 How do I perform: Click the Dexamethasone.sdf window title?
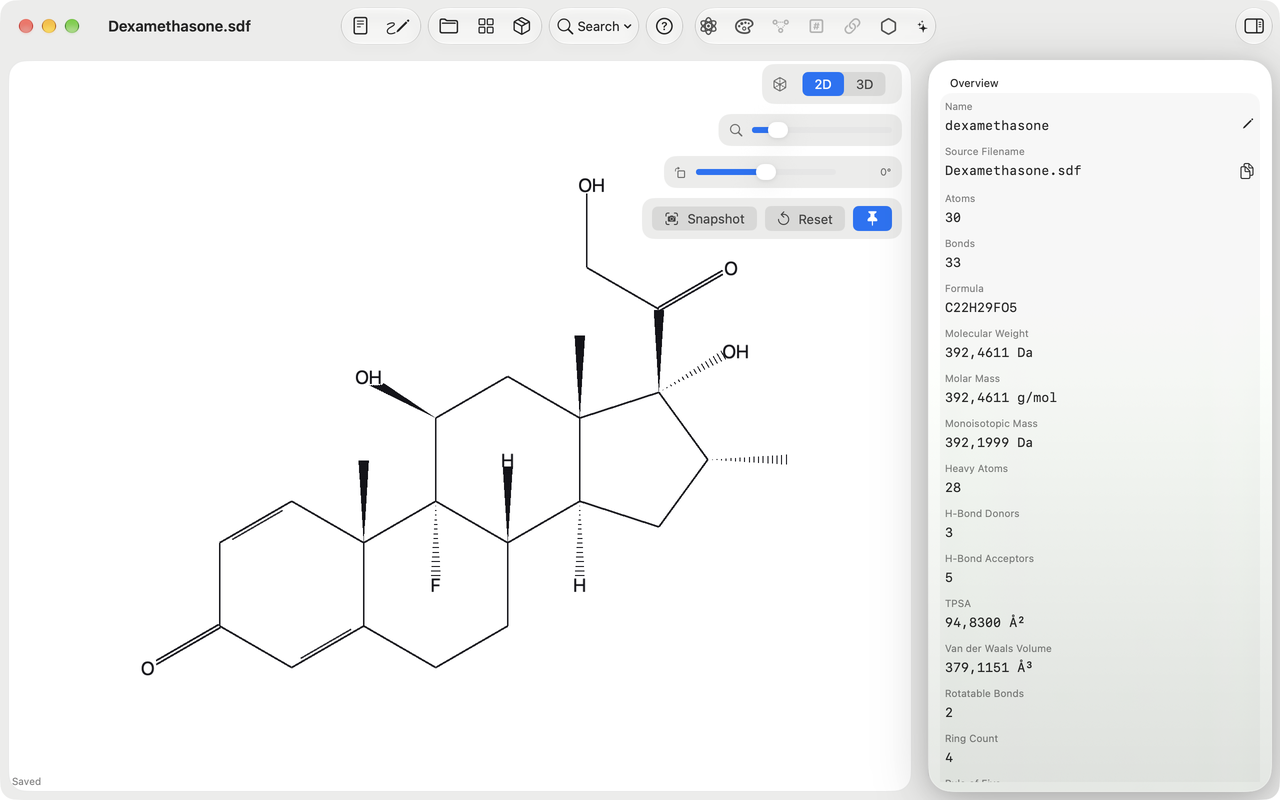point(179,26)
